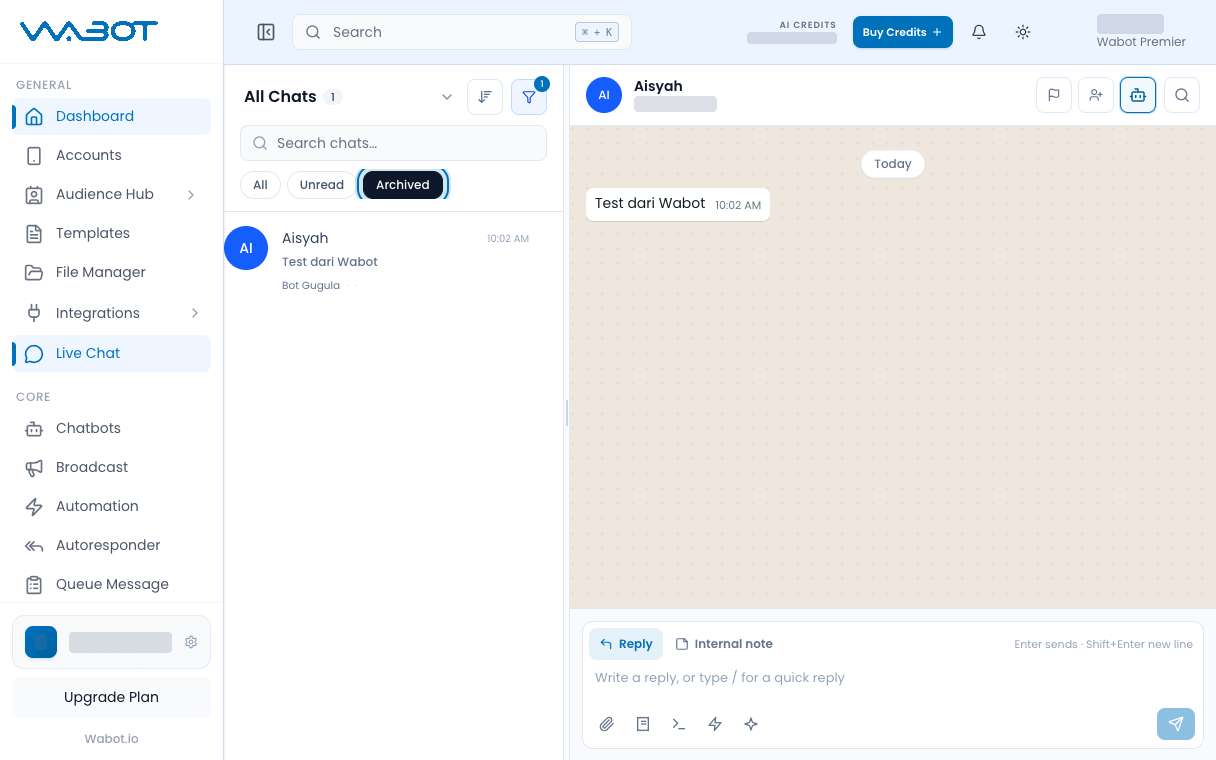Open the All Chats dropdown chevron

coord(447,97)
